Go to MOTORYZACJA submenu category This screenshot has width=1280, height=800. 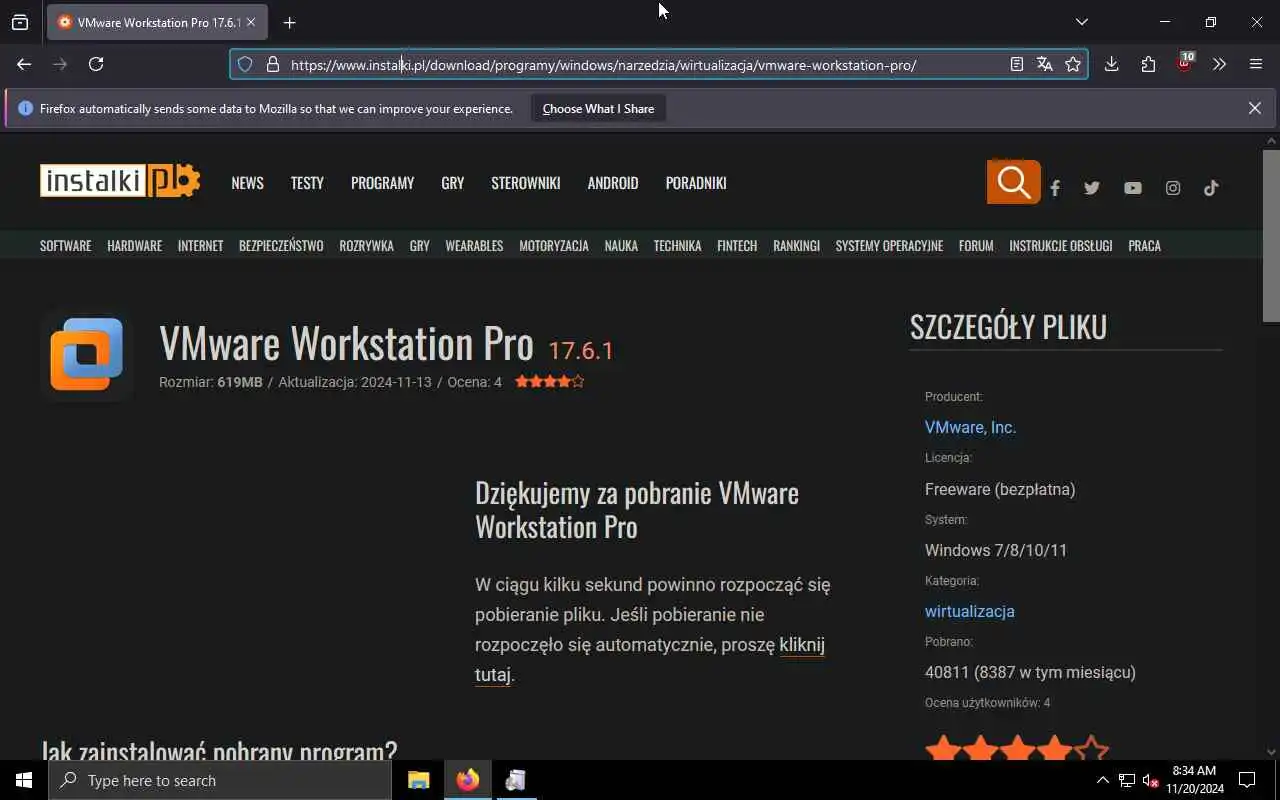click(x=553, y=246)
